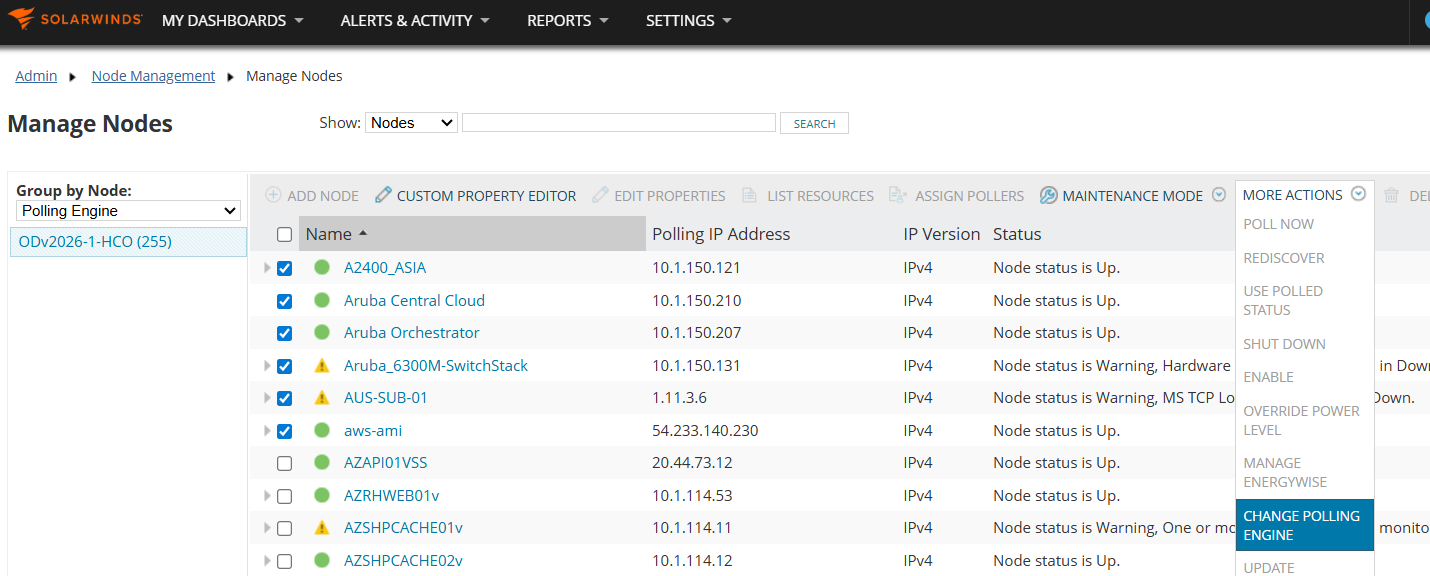Open the Group by Polling Engine dropdown
Image resolution: width=1430 pixels, height=576 pixels.
pyautogui.click(x=129, y=211)
